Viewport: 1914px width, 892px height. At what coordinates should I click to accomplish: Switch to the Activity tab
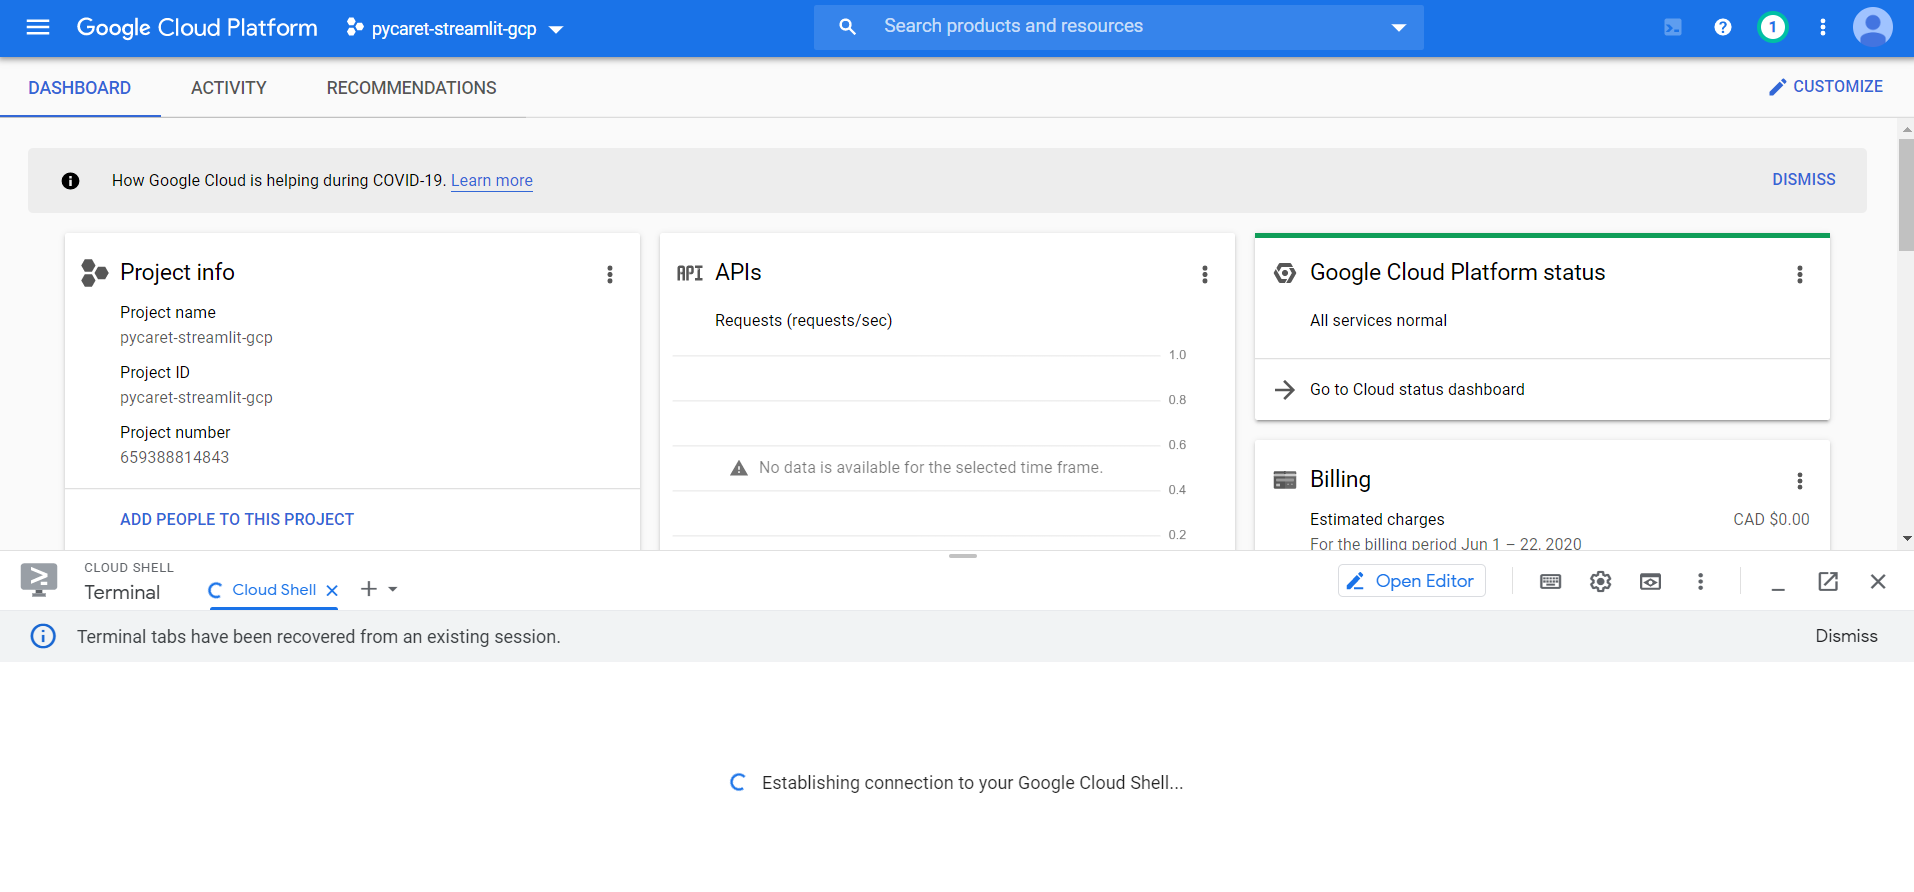229,88
